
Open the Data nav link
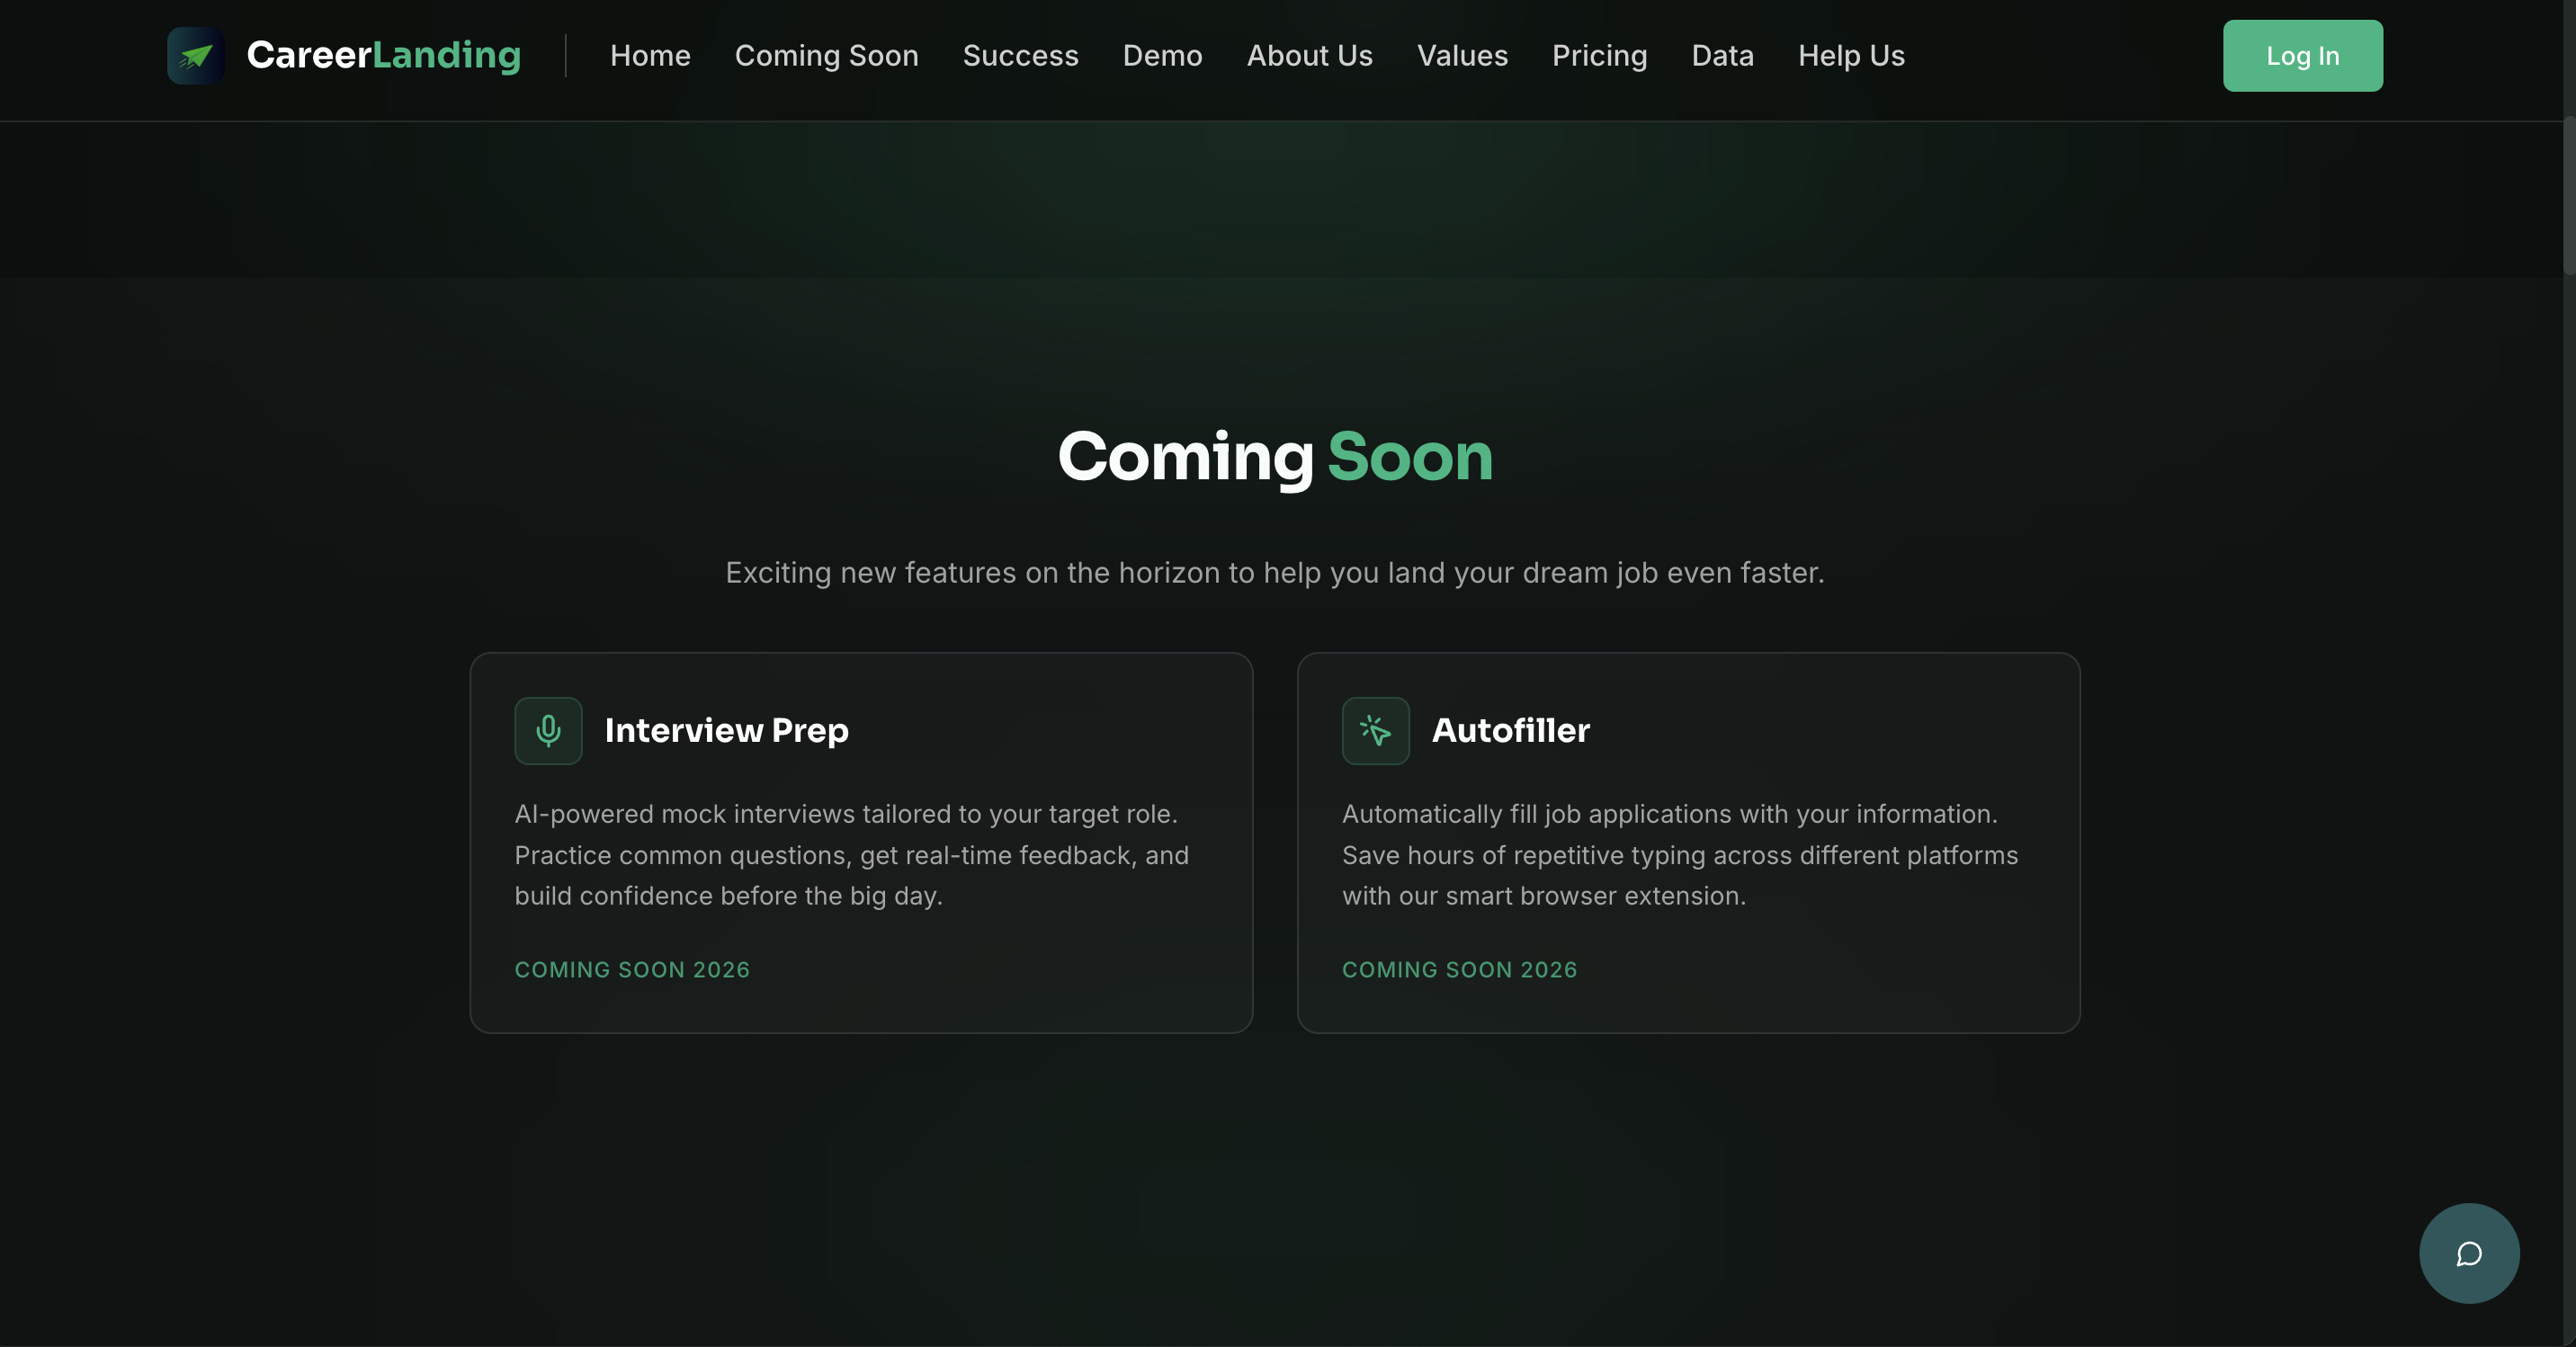coord(1722,56)
